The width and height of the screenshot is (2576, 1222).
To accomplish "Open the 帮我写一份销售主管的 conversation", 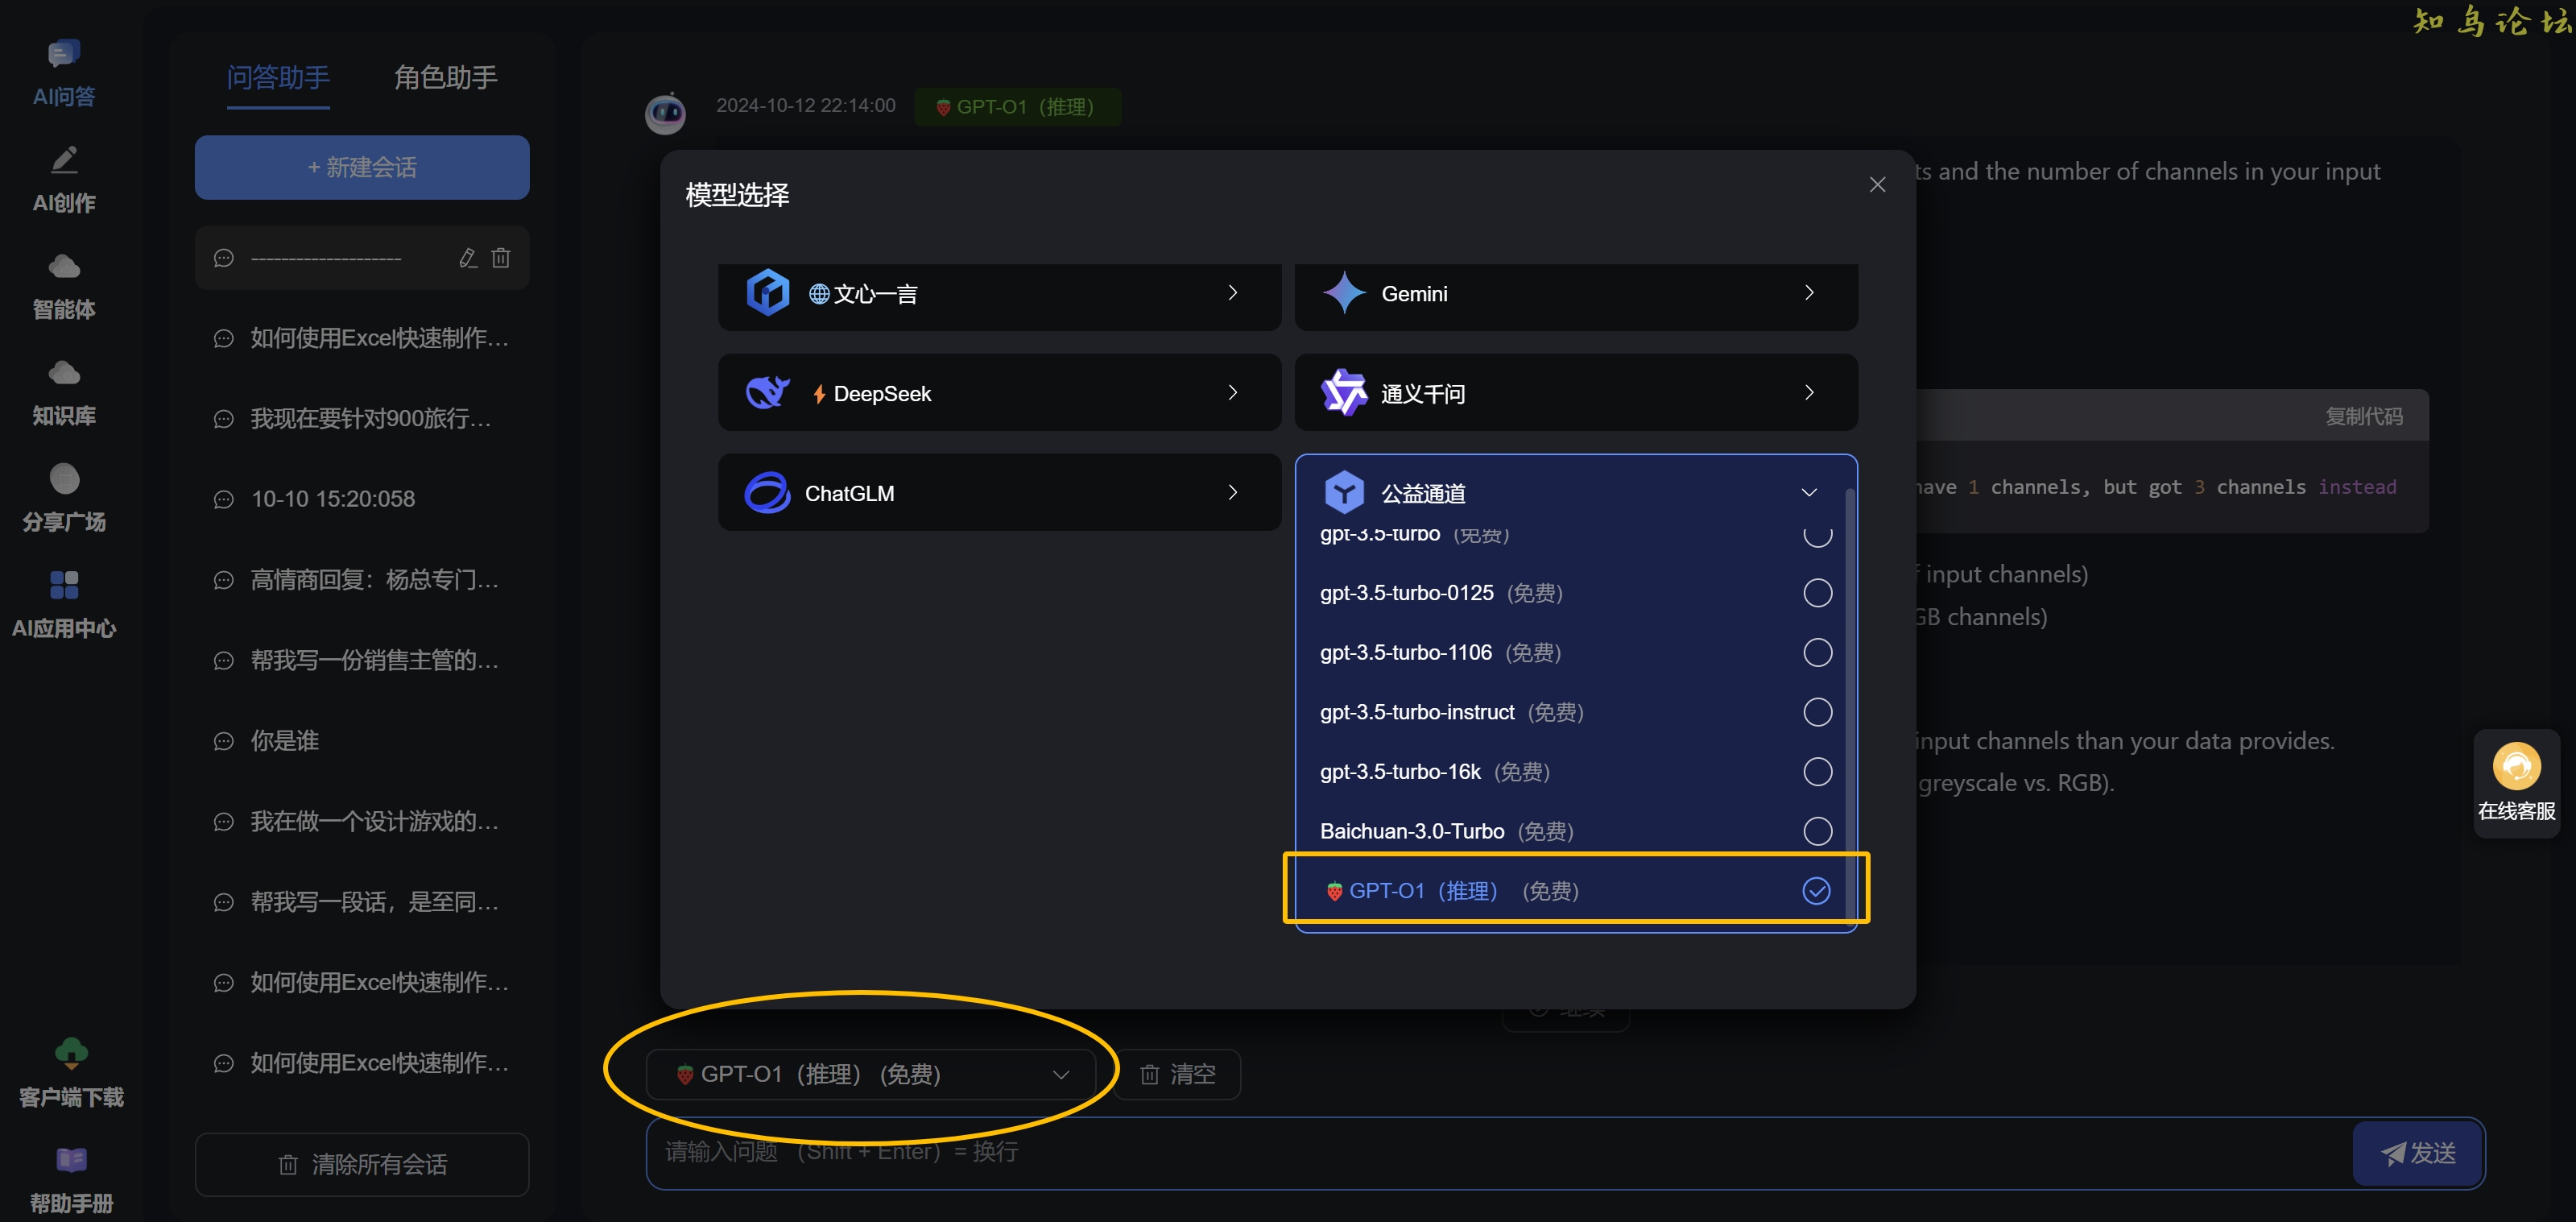I will [362, 661].
